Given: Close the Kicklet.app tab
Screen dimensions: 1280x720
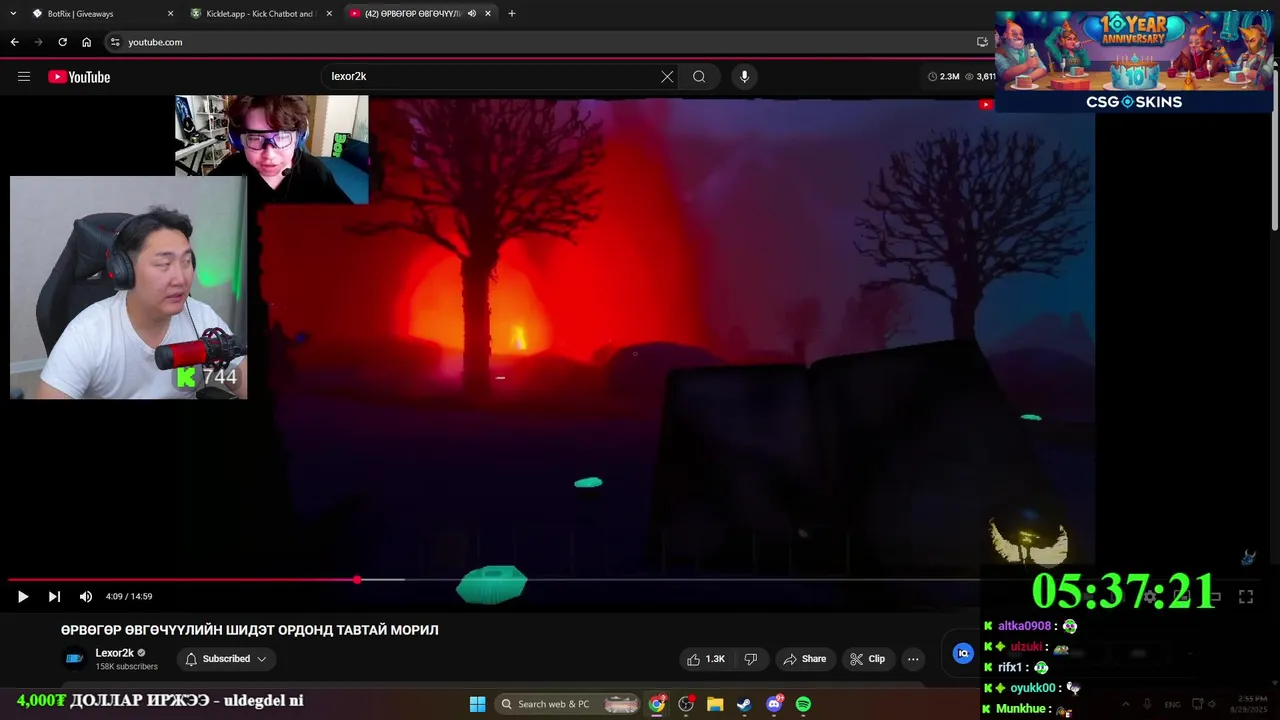Looking at the screenshot, I should pyautogui.click(x=330, y=14).
